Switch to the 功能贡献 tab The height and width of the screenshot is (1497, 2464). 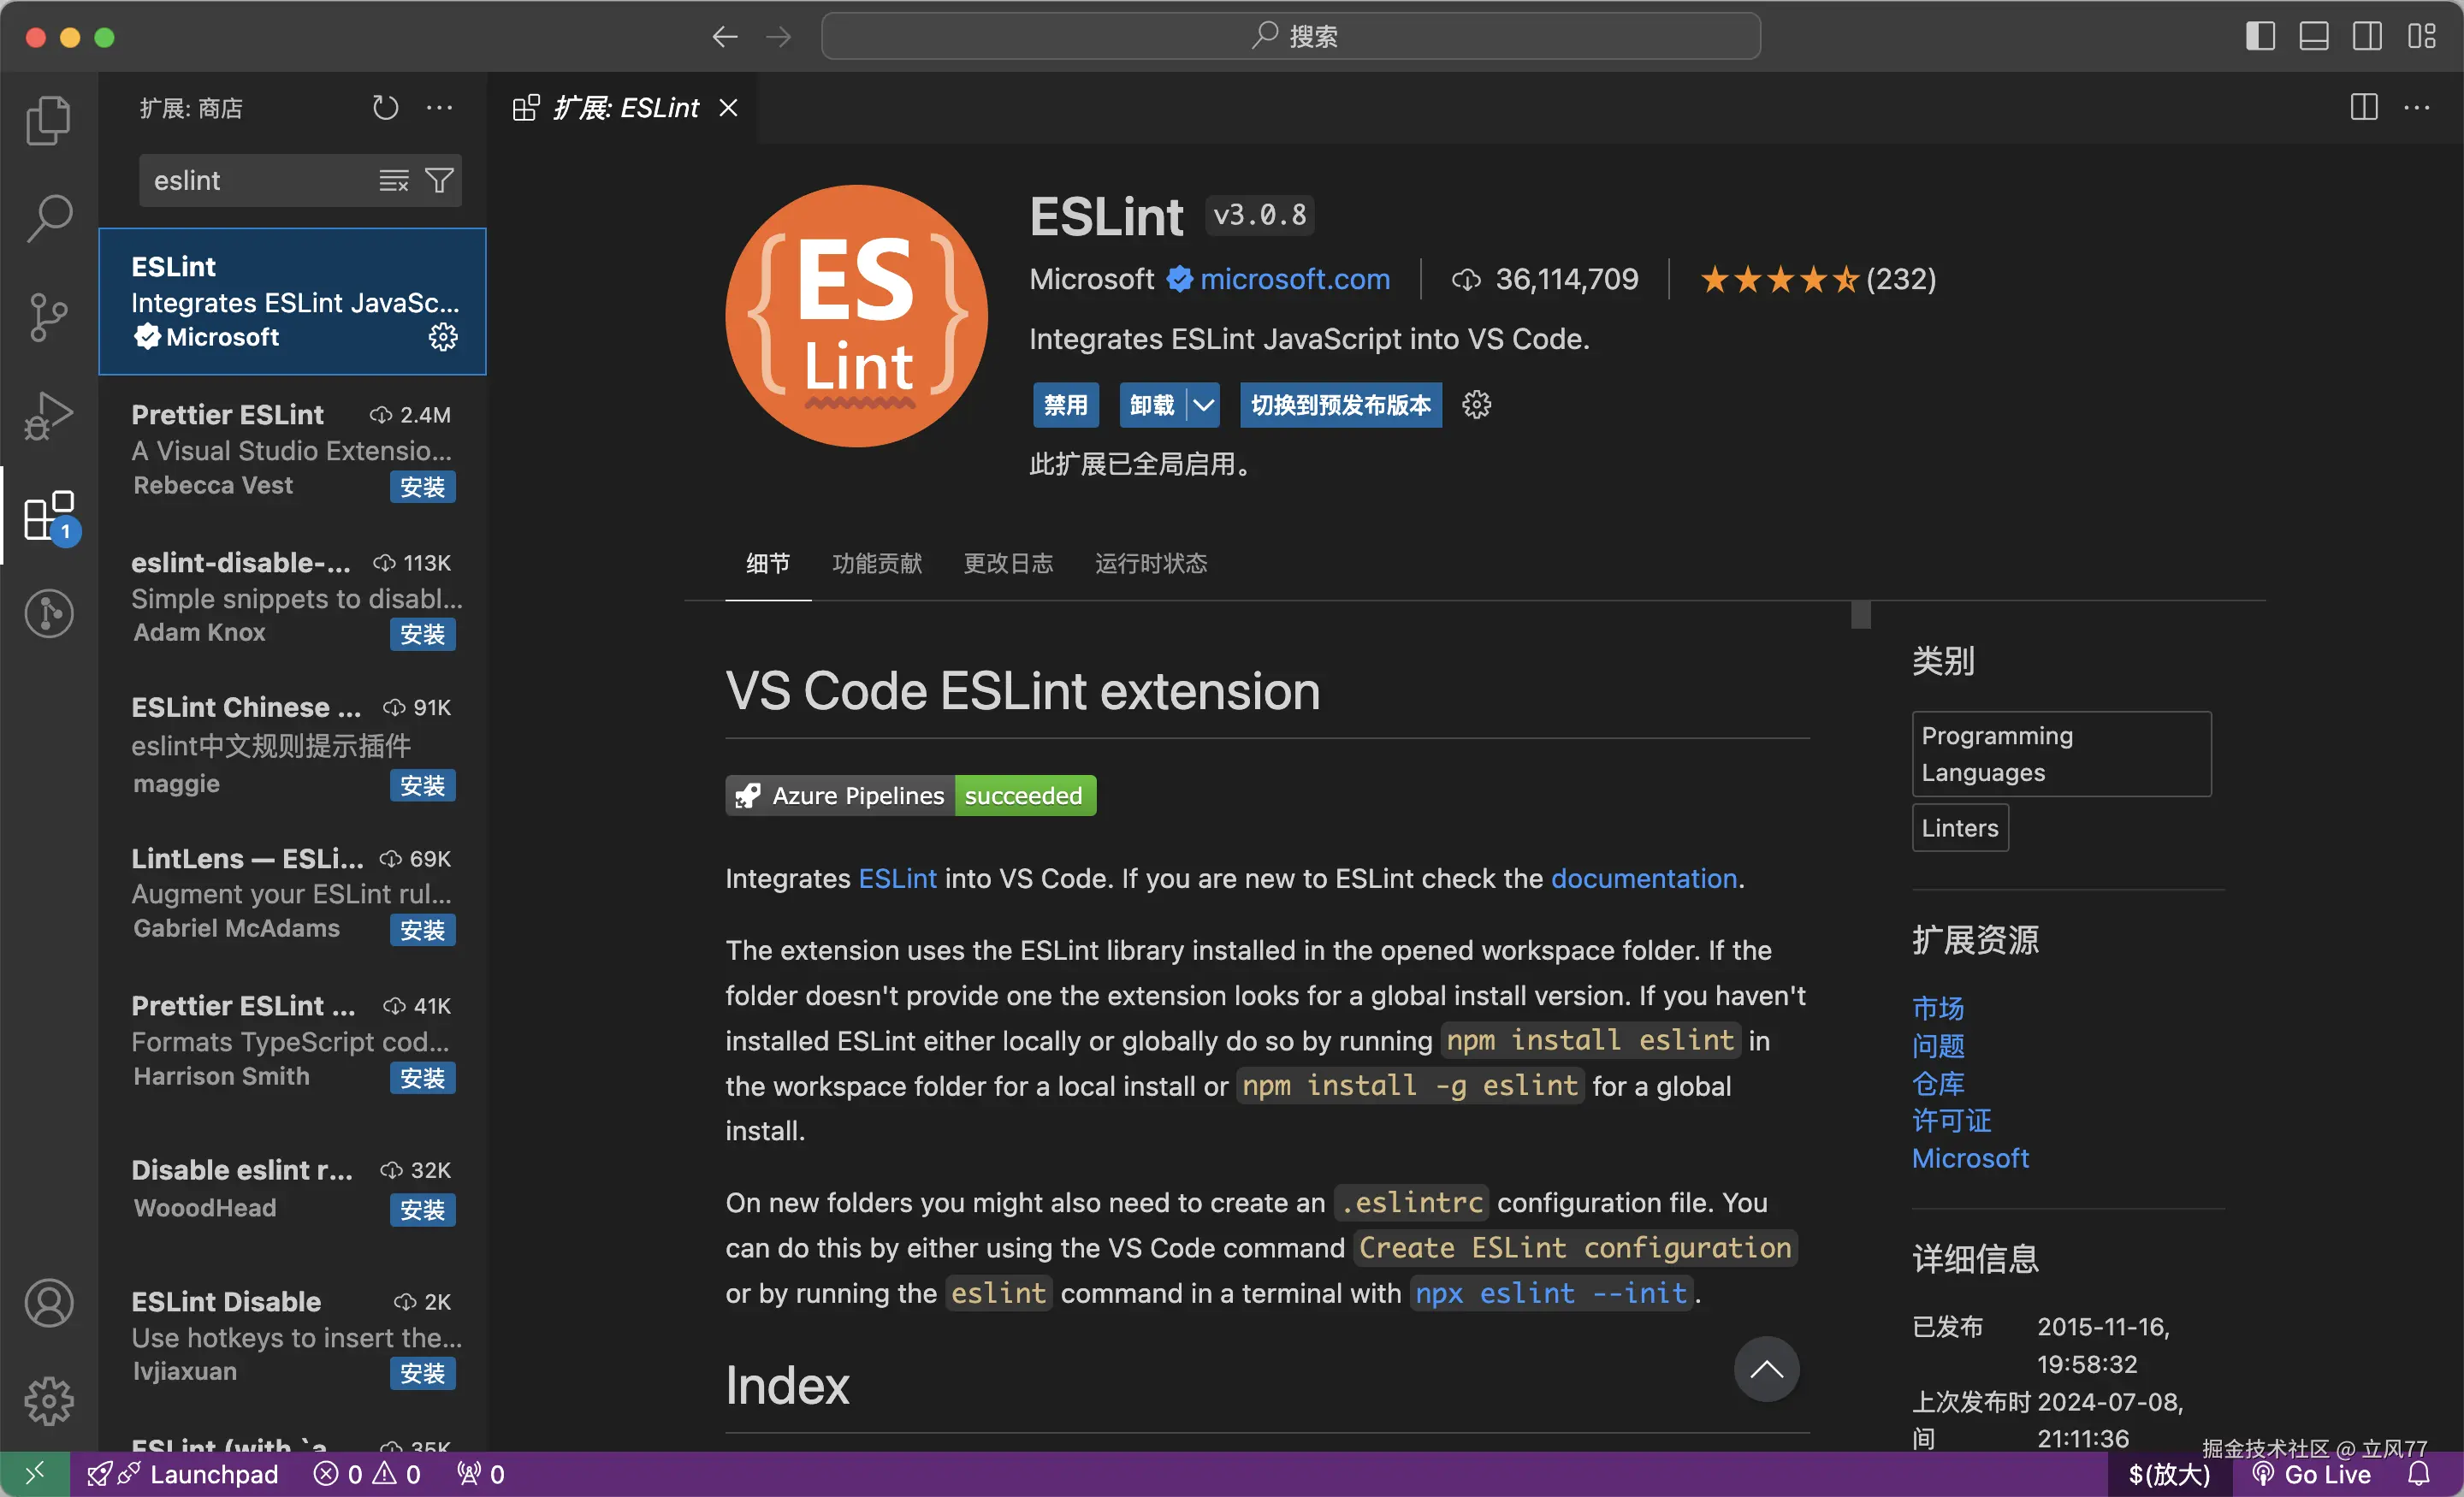coord(877,563)
